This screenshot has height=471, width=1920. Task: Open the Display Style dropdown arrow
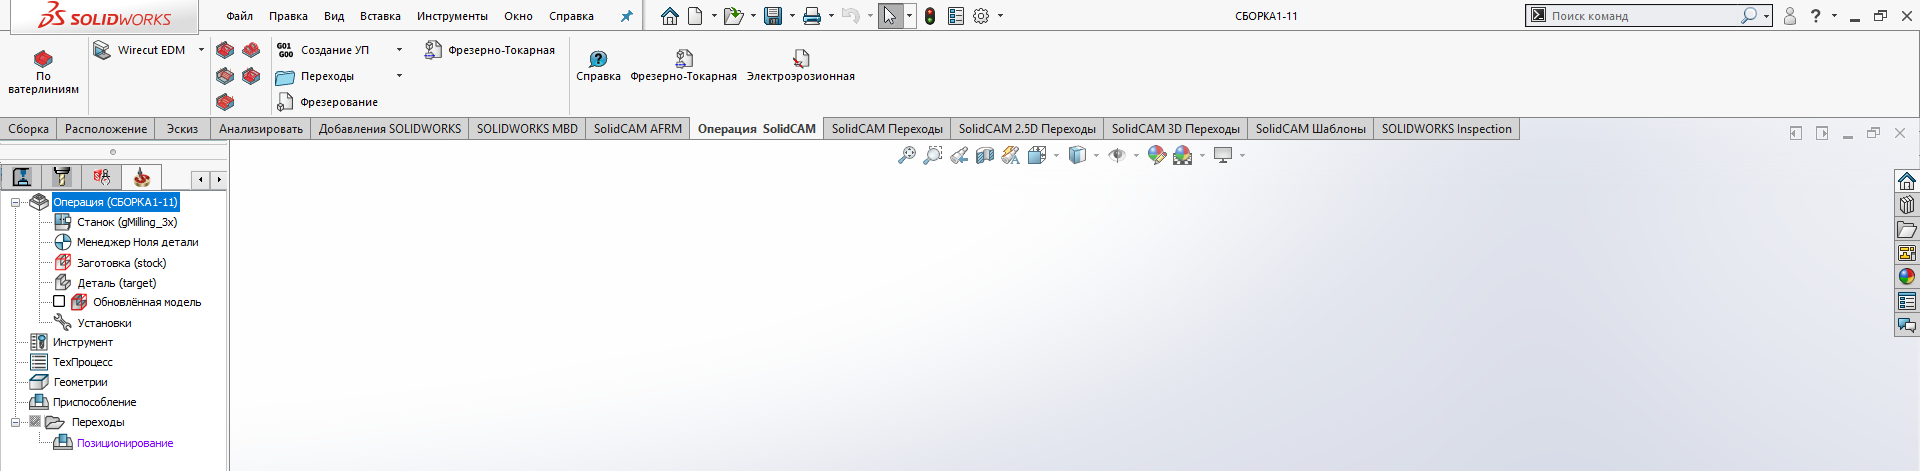[1096, 155]
